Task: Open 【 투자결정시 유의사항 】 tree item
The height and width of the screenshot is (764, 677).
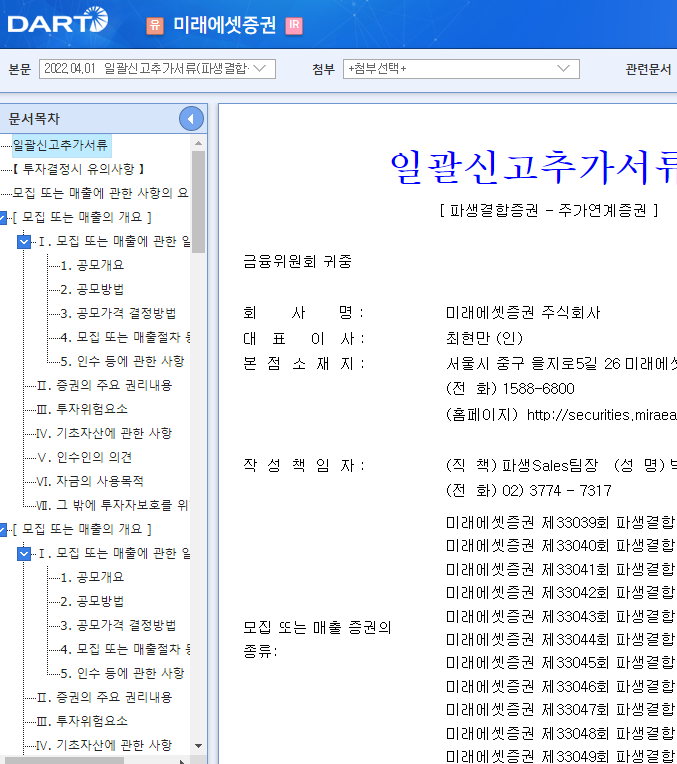Action: [x=78, y=169]
